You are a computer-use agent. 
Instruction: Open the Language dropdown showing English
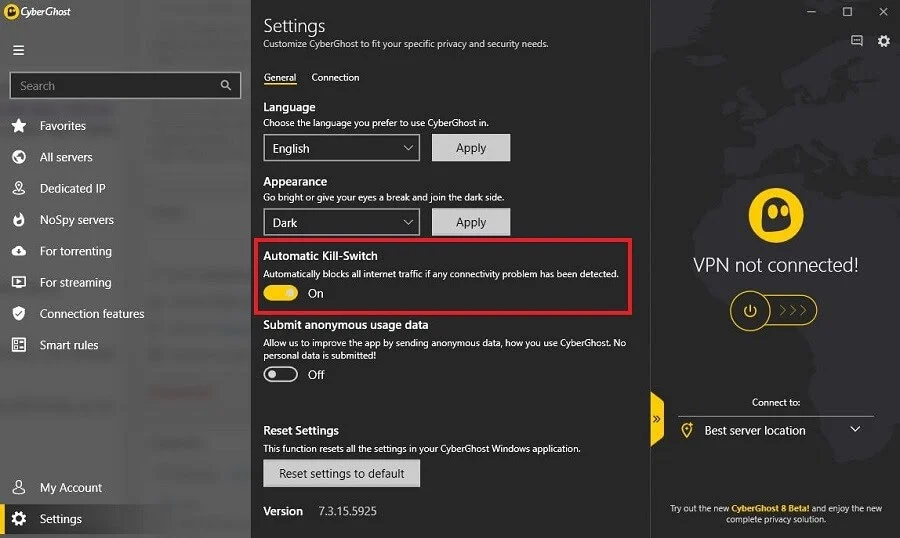341,148
